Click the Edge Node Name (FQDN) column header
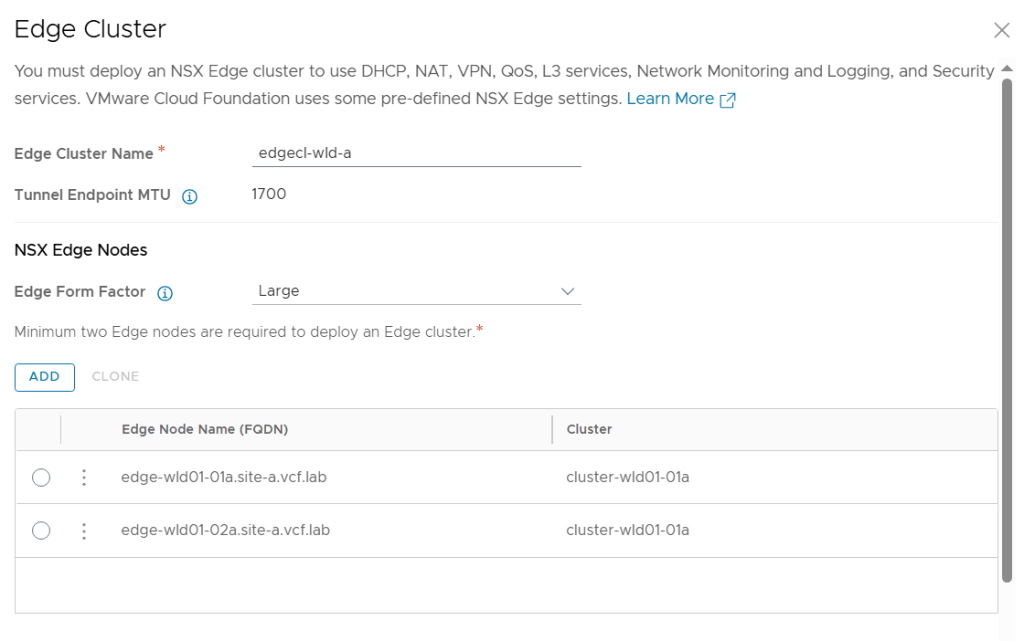The image size is (1024, 641). (205, 429)
